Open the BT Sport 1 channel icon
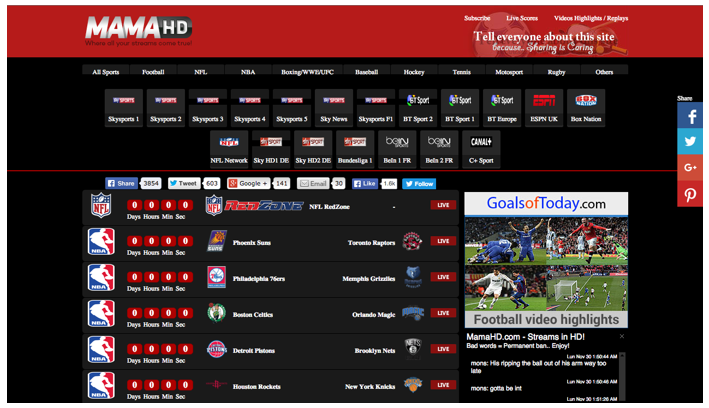Screen dimensions: 709x408 tap(460, 108)
